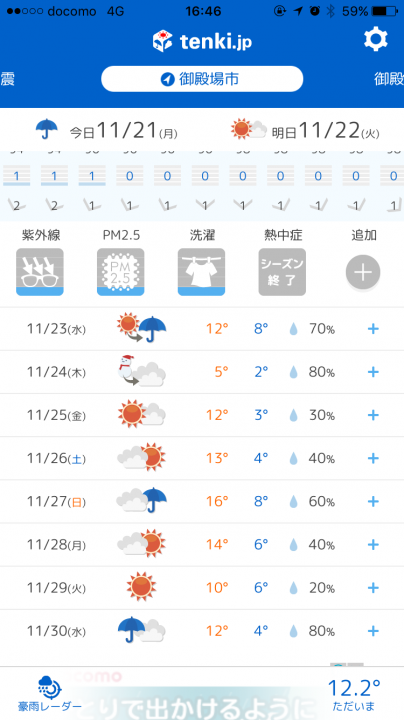Add an index with 追加 plus button
The width and height of the screenshot is (404, 720).
(363, 273)
